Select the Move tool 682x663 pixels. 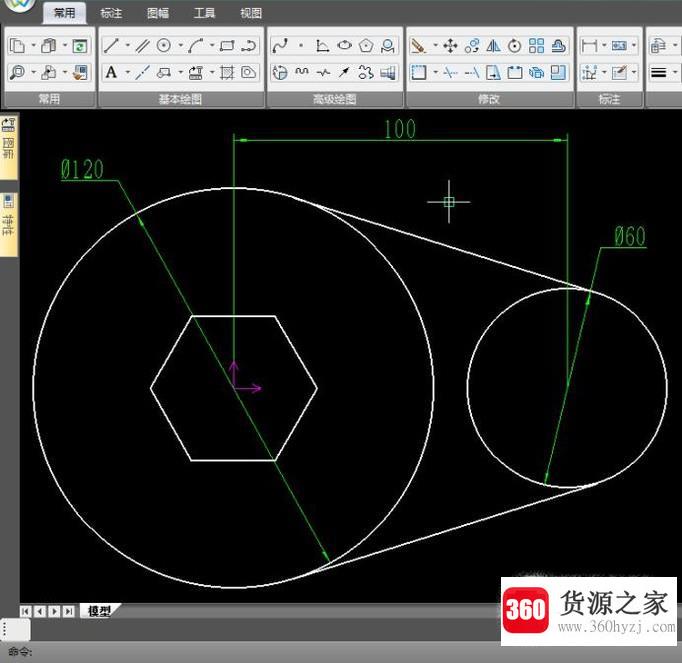[x=450, y=45]
